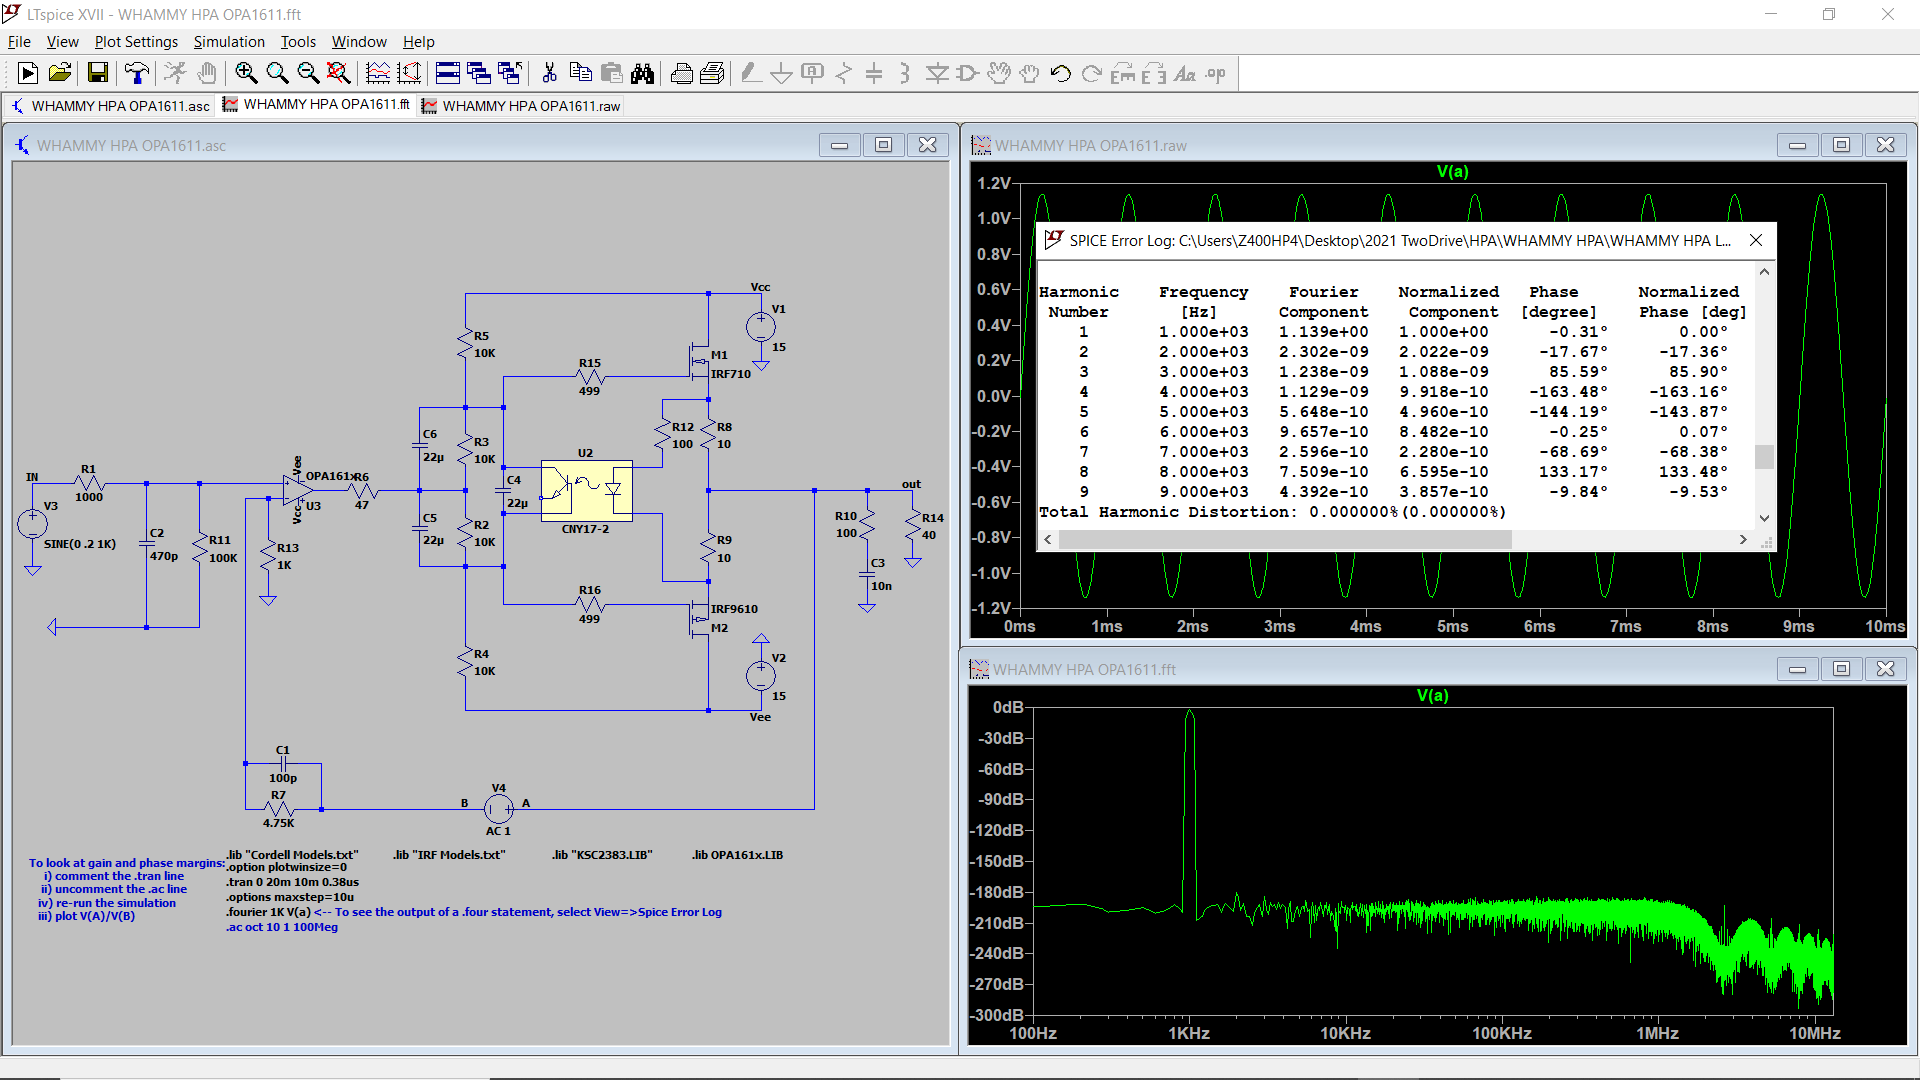Tile windows horizontally using toolbar icon
1920x1080 pixels.
[448, 73]
